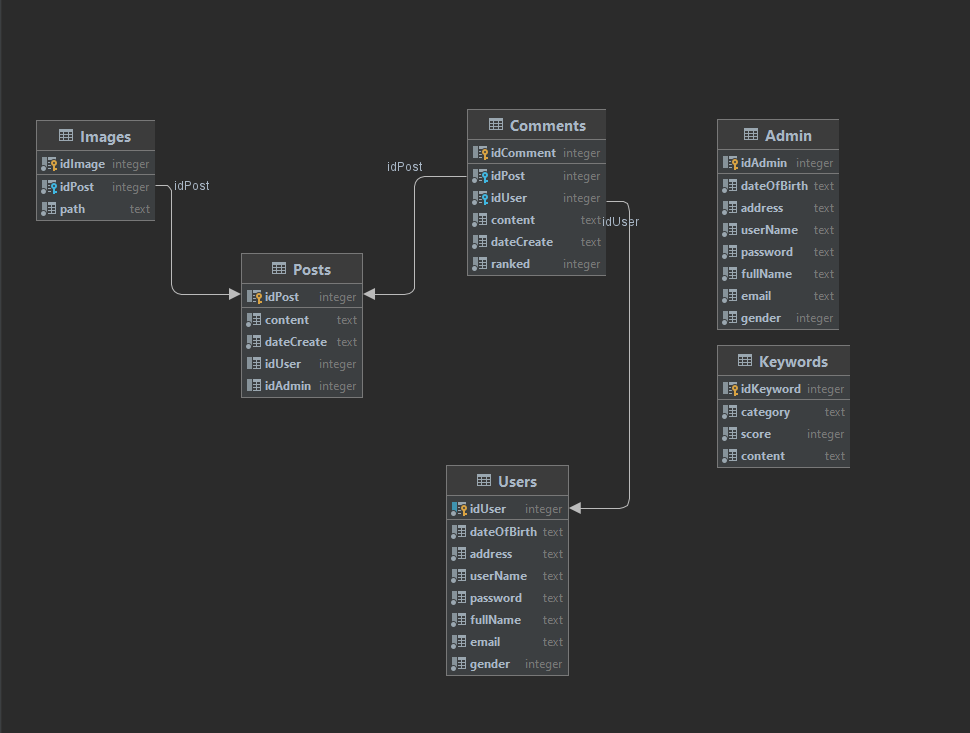The image size is (970, 733).
Task: Select the score row in Keywords
Action: pos(783,433)
